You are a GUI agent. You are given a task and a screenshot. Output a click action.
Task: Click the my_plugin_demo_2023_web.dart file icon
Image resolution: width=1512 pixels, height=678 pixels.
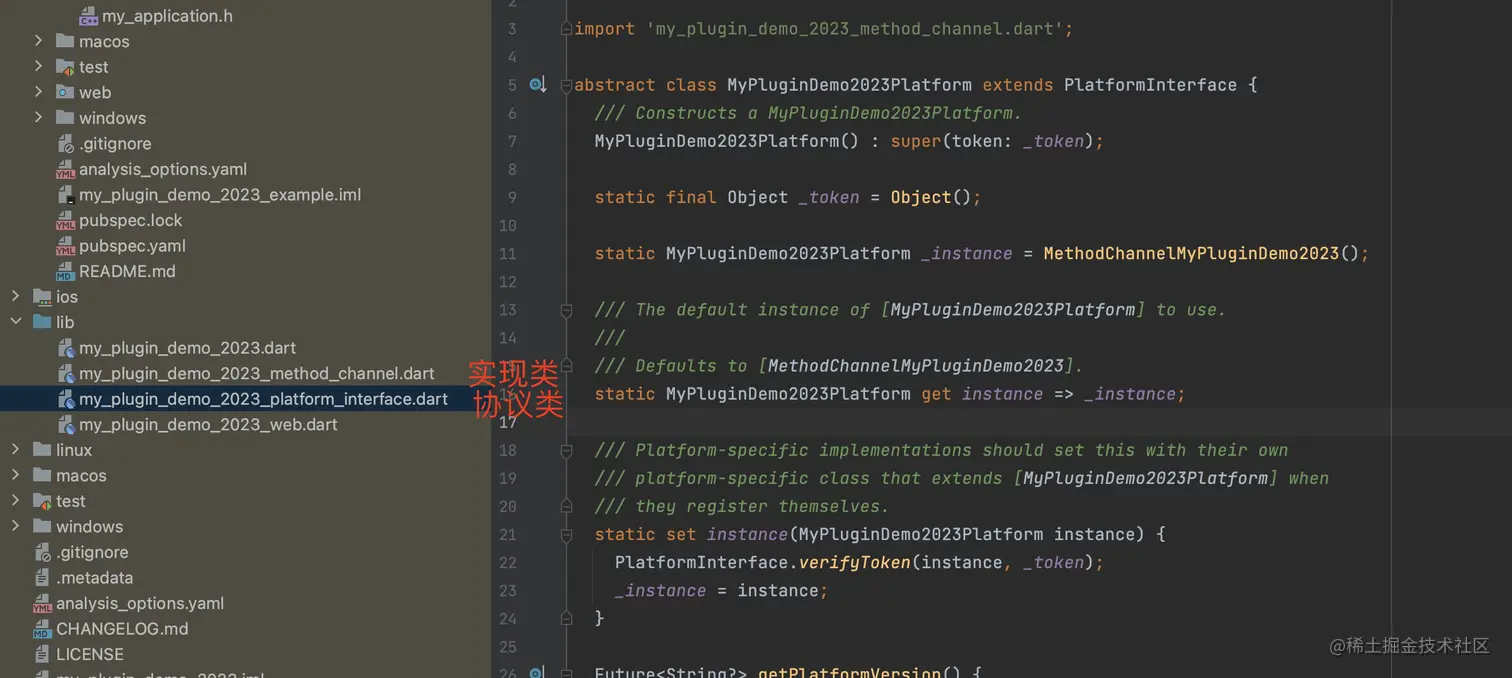point(65,424)
